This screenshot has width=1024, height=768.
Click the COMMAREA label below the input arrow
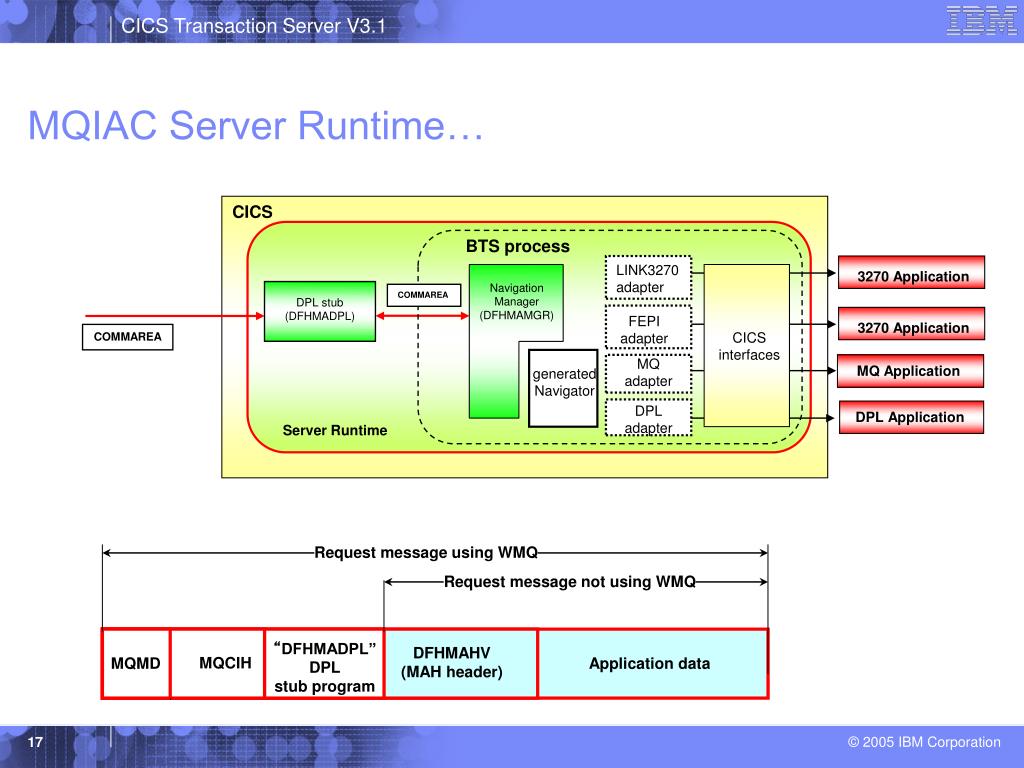[x=127, y=337]
